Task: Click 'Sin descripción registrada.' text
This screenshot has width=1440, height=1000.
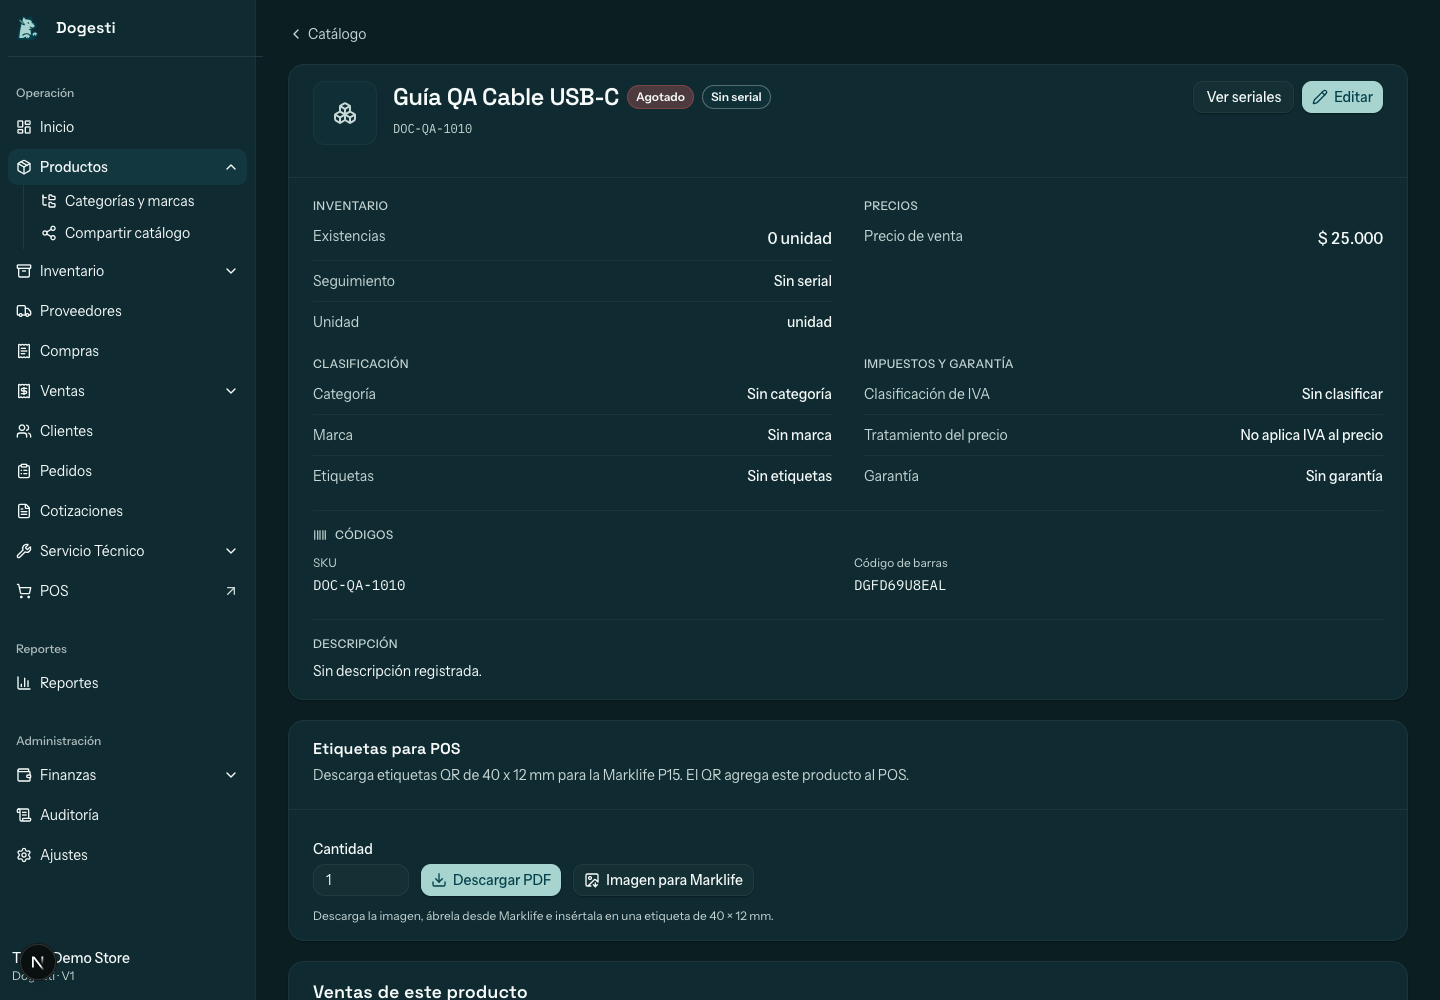Action: tap(397, 671)
